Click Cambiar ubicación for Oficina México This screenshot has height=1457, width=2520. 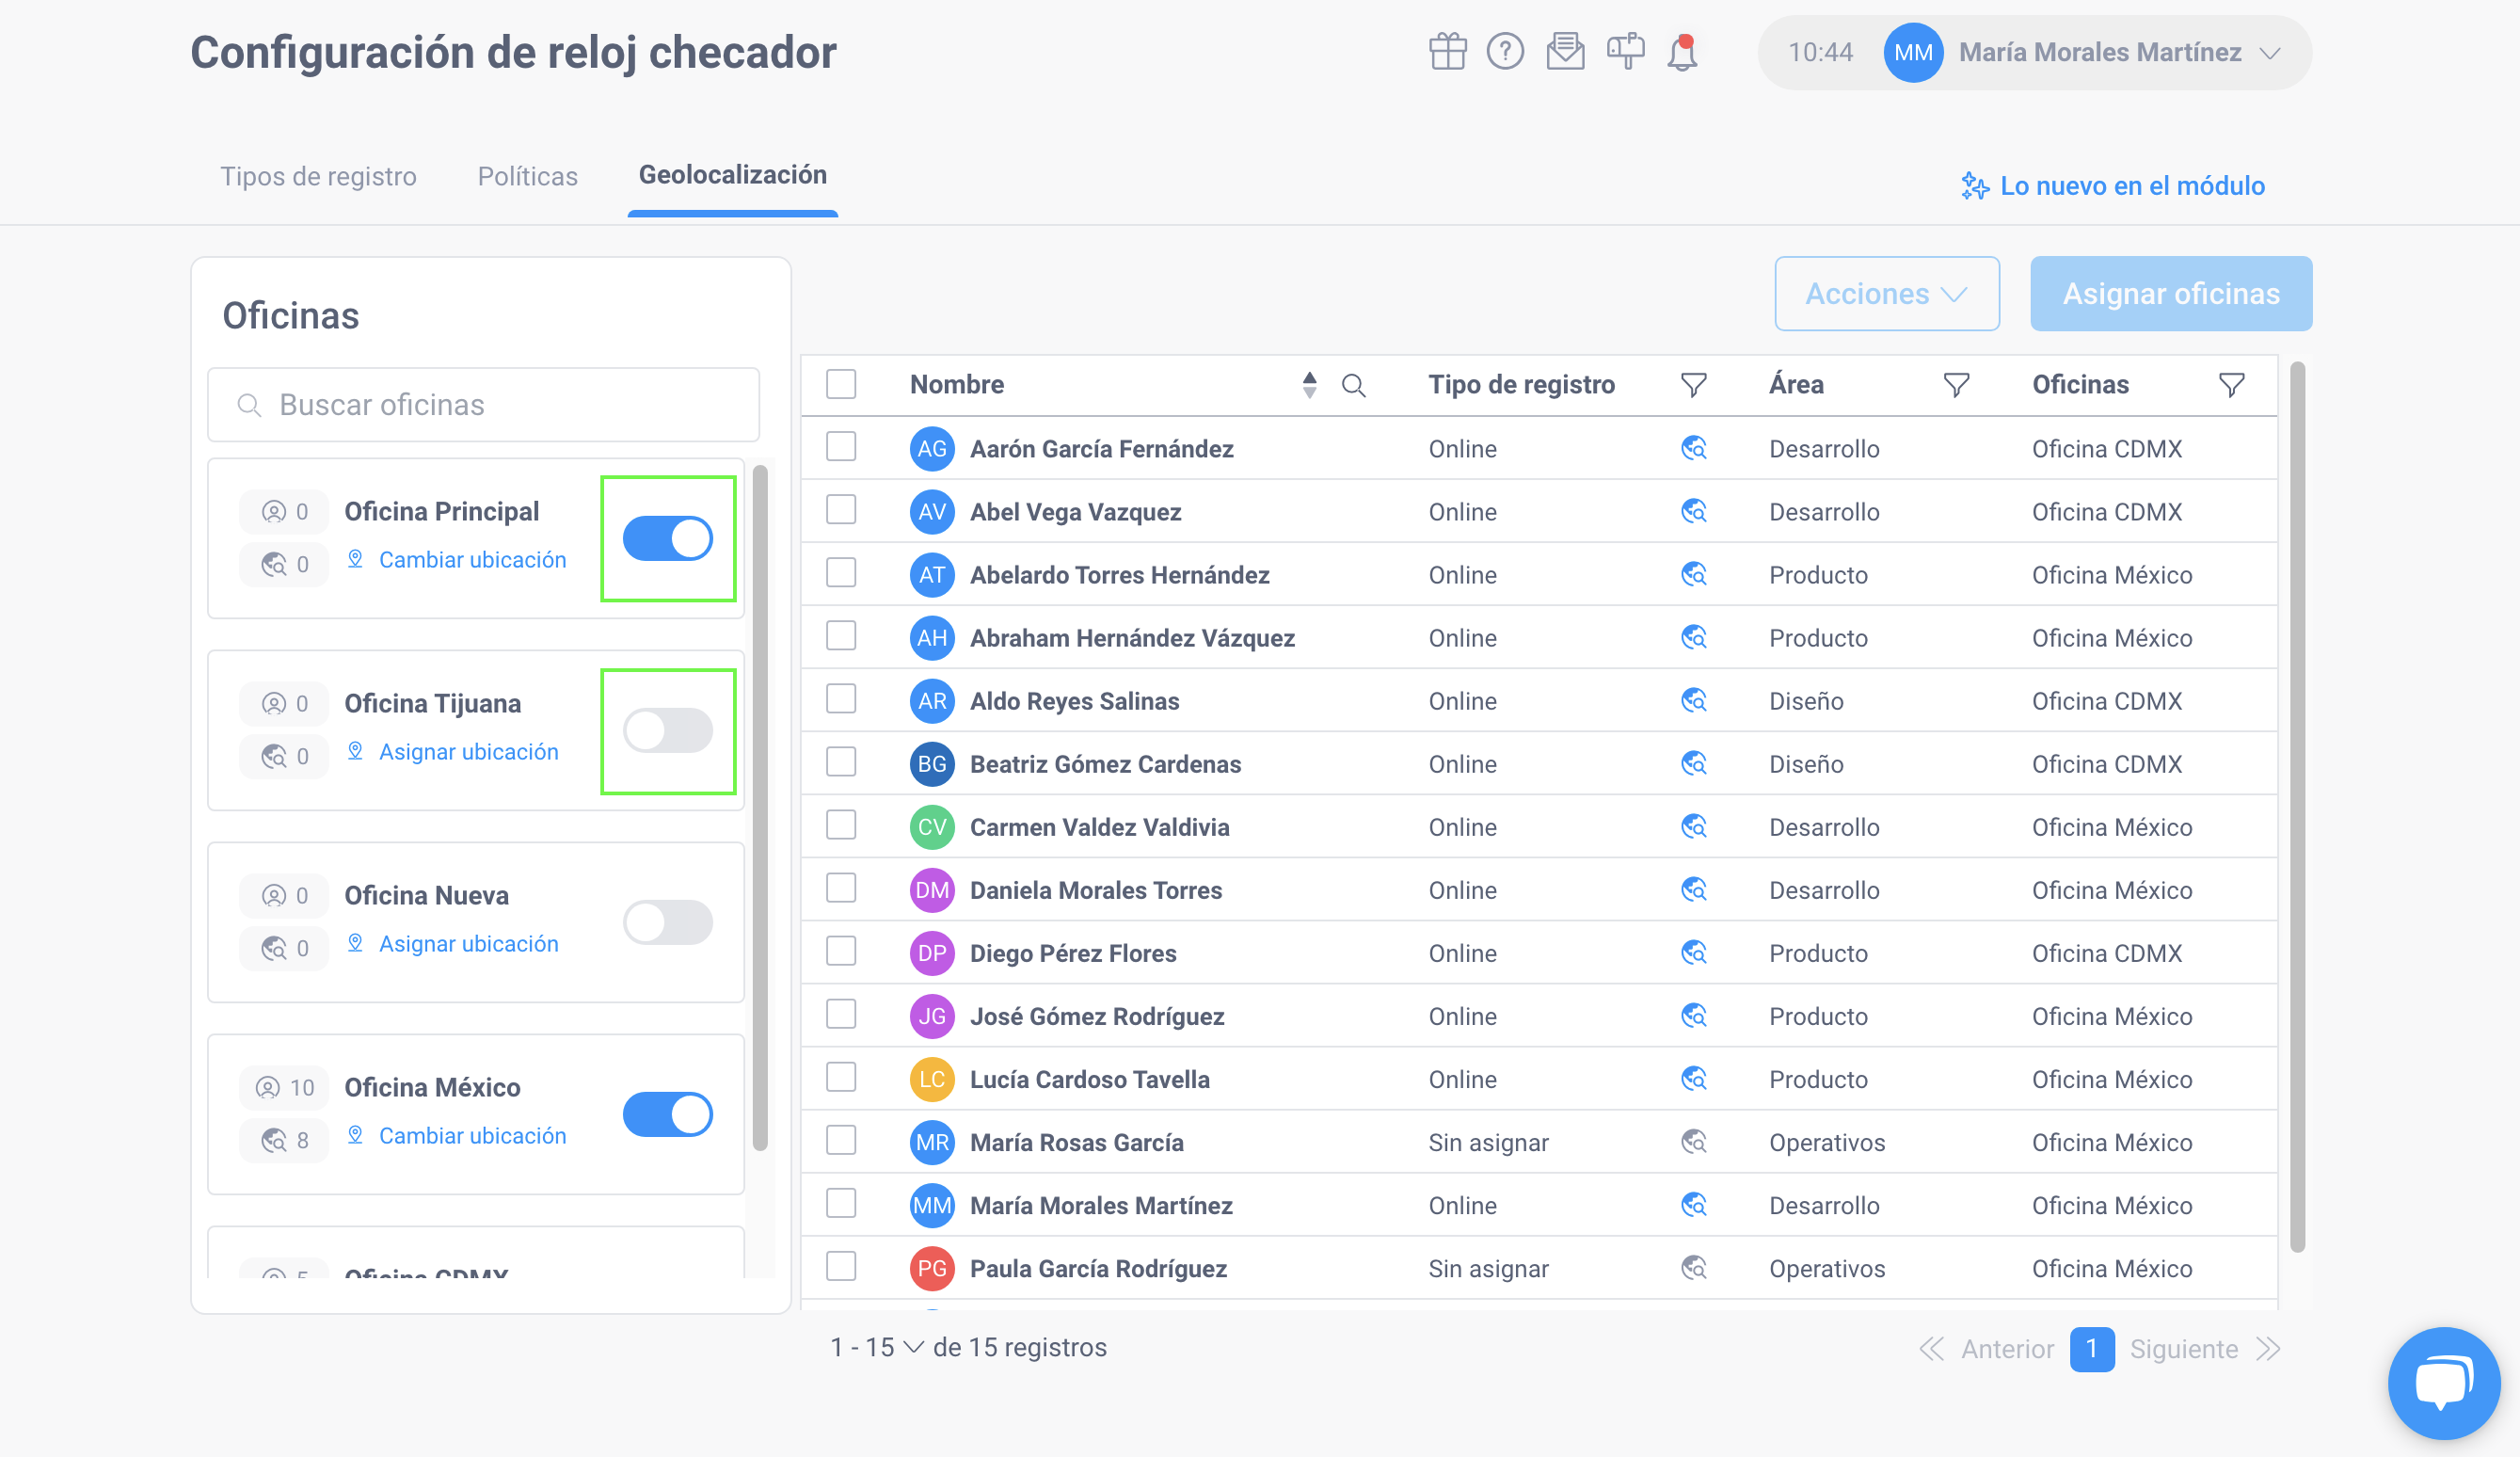[x=472, y=1136]
